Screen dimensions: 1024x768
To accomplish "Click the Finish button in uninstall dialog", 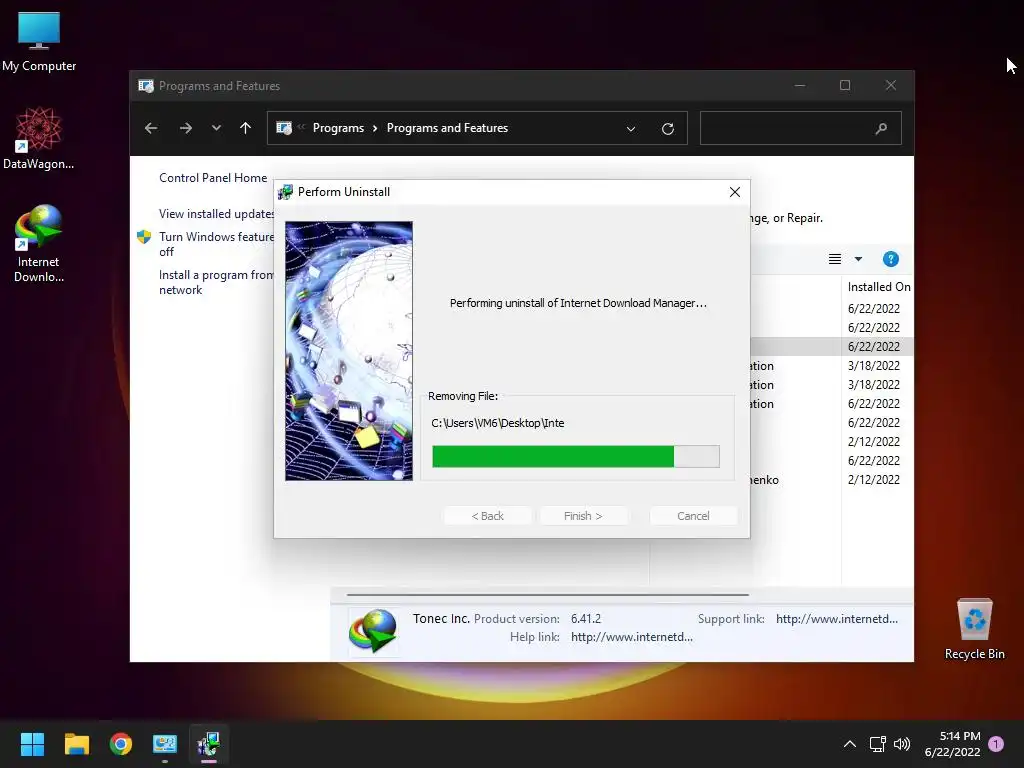I will coord(583,516).
